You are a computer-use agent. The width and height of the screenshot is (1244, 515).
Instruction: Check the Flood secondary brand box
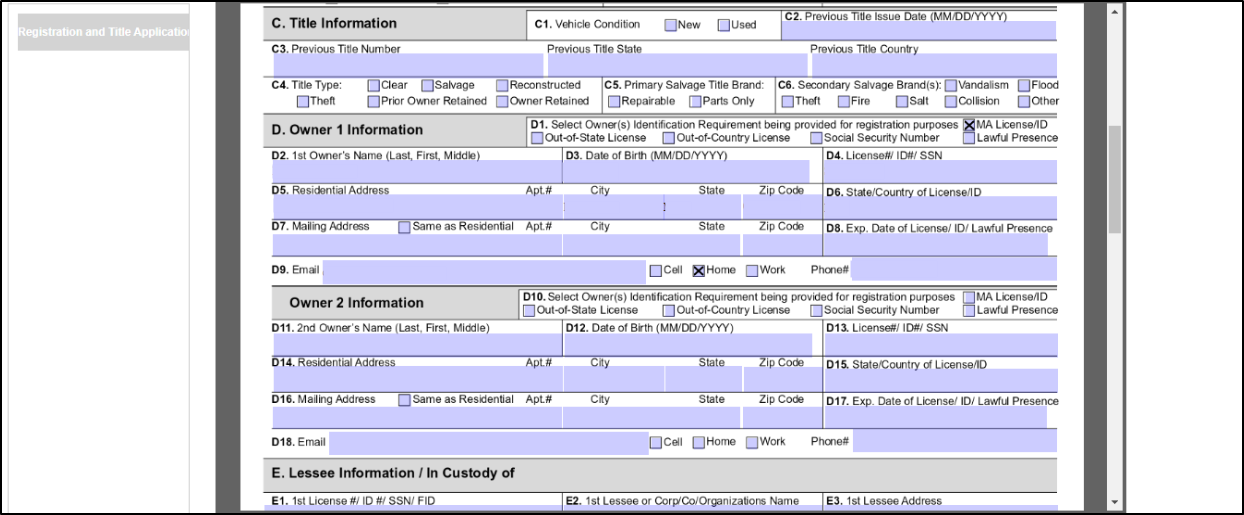pyautogui.click(x=1024, y=86)
